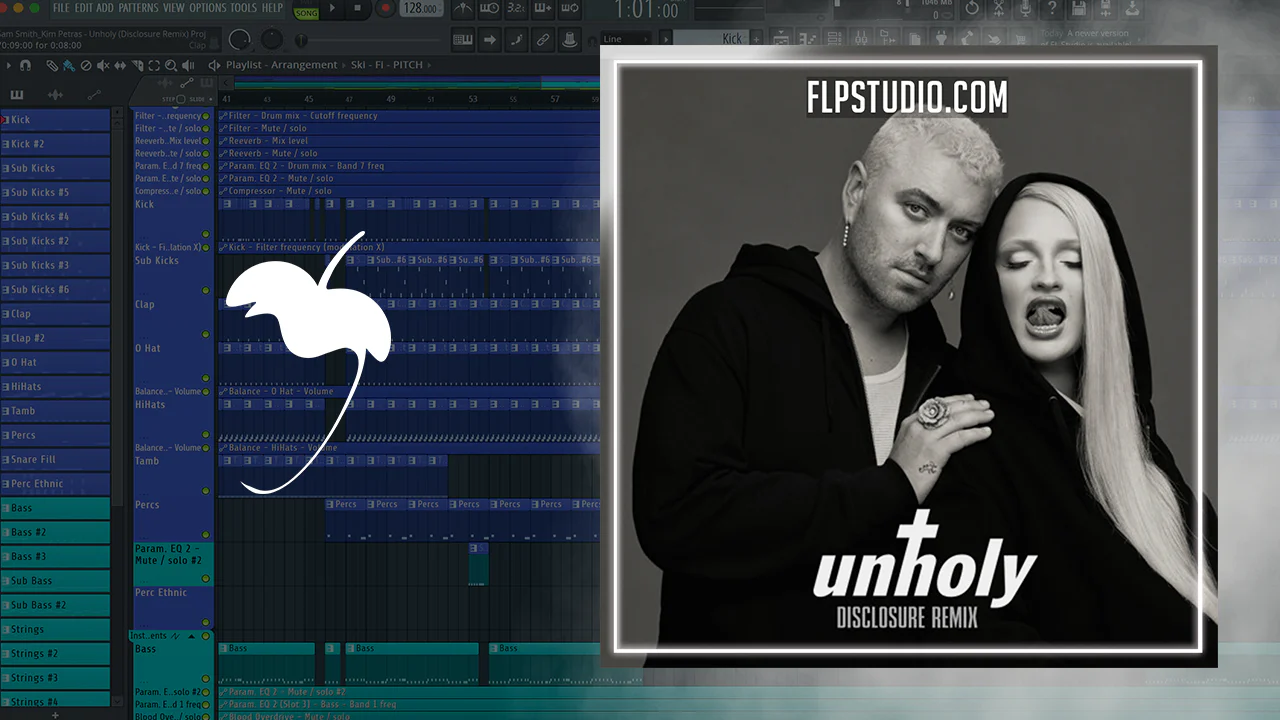
Task: Select the Sub Bass pattern
Action: click(x=55, y=580)
